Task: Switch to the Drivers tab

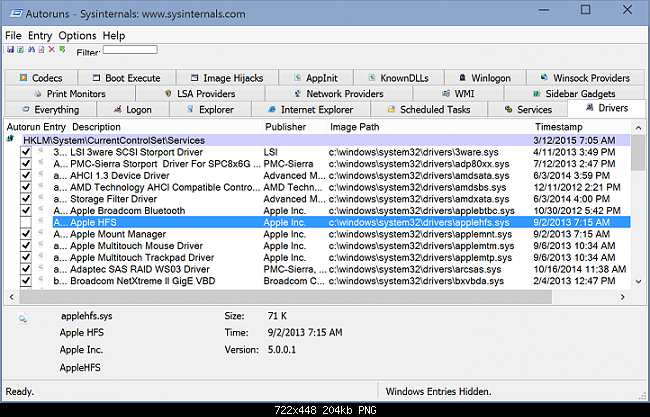Action: [606, 108]
